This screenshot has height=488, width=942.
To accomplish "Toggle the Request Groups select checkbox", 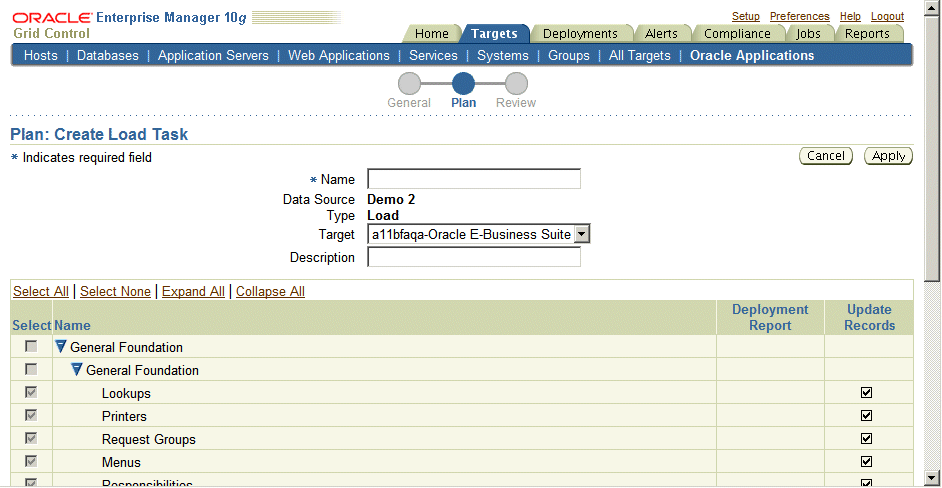I will click(x=31, y=438).
